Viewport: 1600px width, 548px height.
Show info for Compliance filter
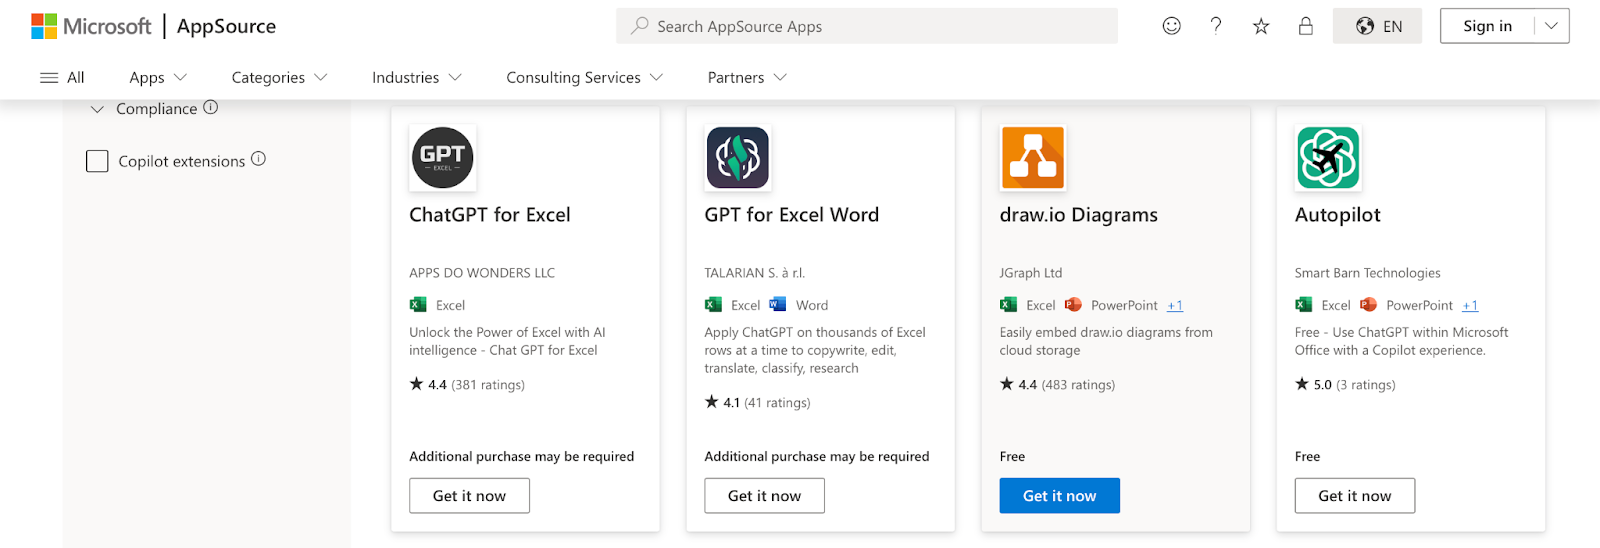tap(210, 107)
